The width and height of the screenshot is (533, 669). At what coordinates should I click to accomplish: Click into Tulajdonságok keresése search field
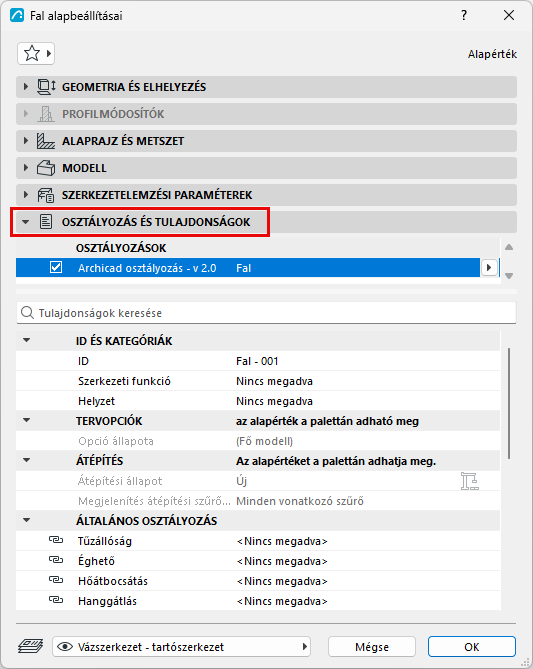pos(266,313)
